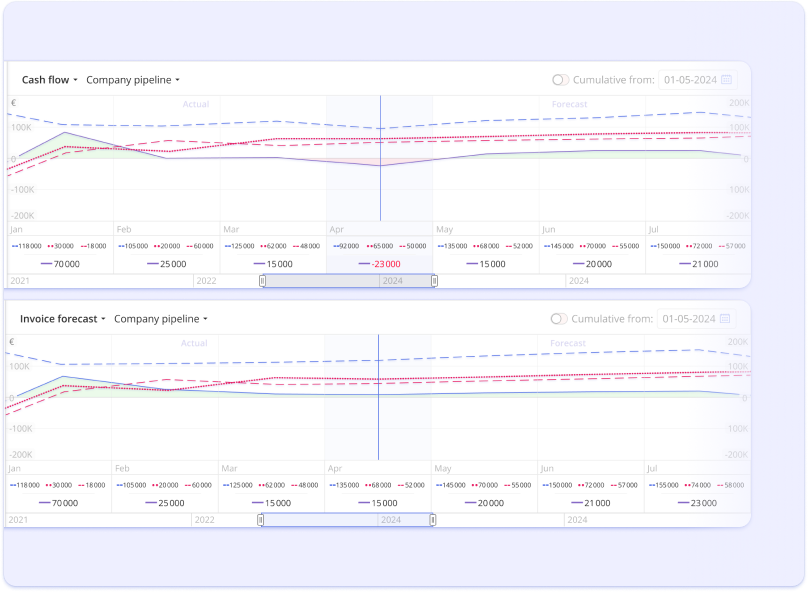
Task: Grab right range handle of Invoice forecast timeline
Action: coord(433,520)
